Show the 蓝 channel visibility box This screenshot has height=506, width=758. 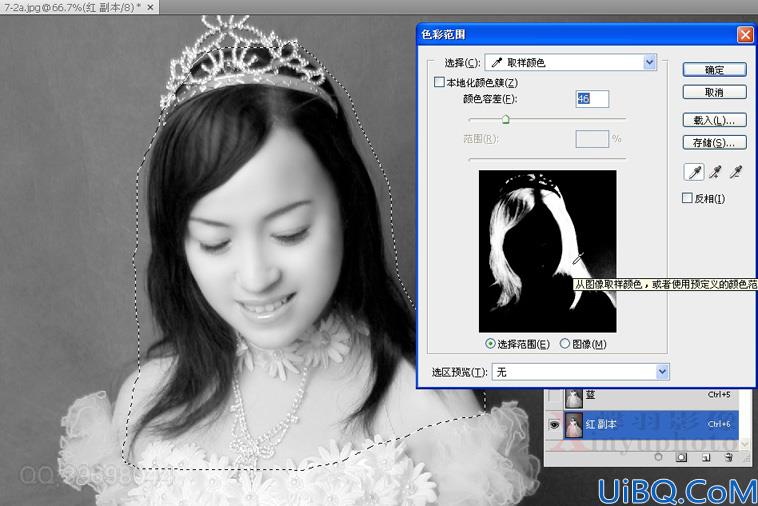554,396
